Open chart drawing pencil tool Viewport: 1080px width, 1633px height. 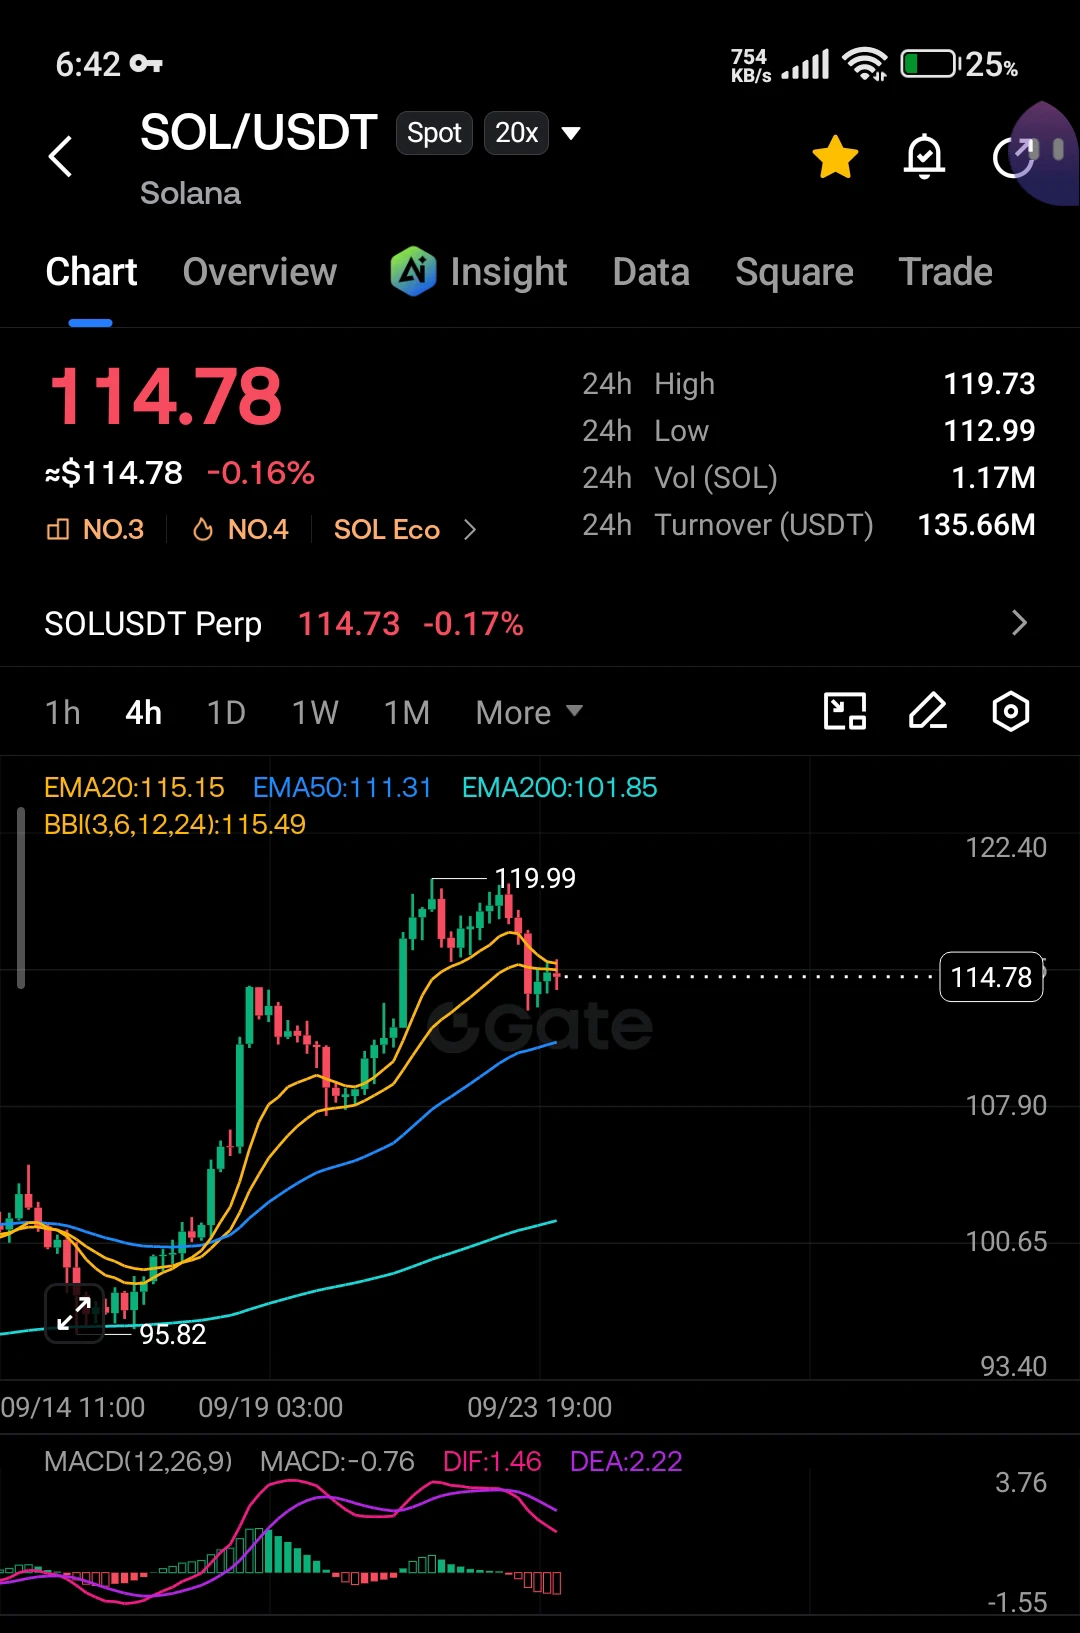[x=927, y=711]
